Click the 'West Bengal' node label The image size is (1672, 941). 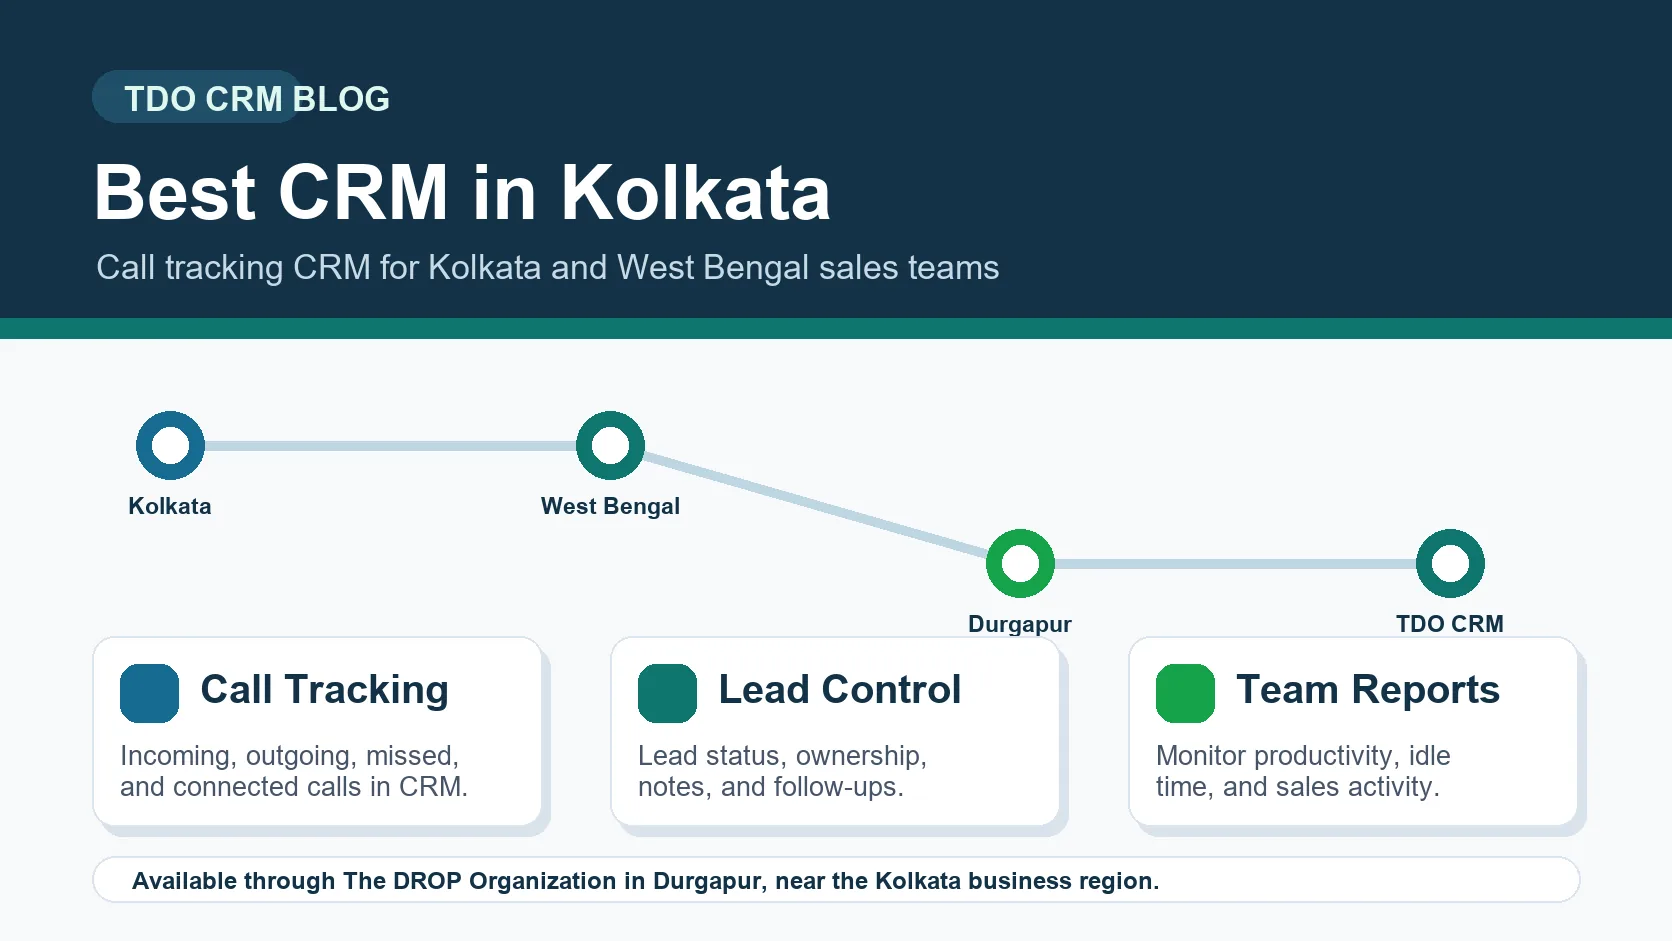(x=610, y=506)
